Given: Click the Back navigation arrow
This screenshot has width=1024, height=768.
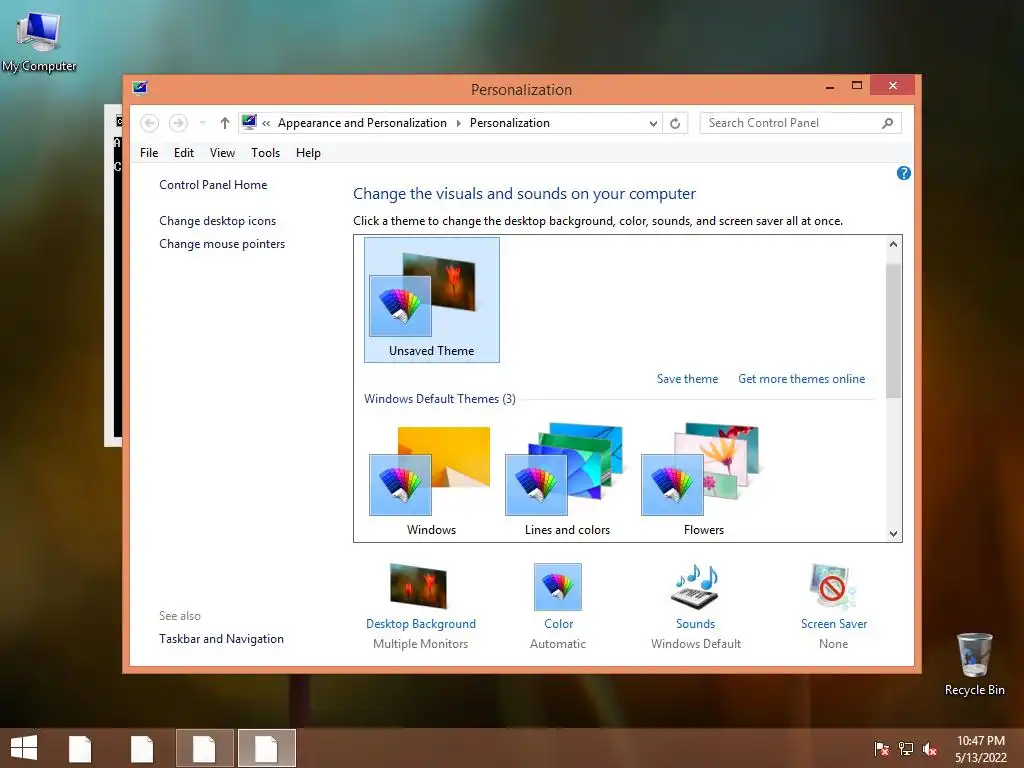Looking at the screenshot, I should 150,123.
